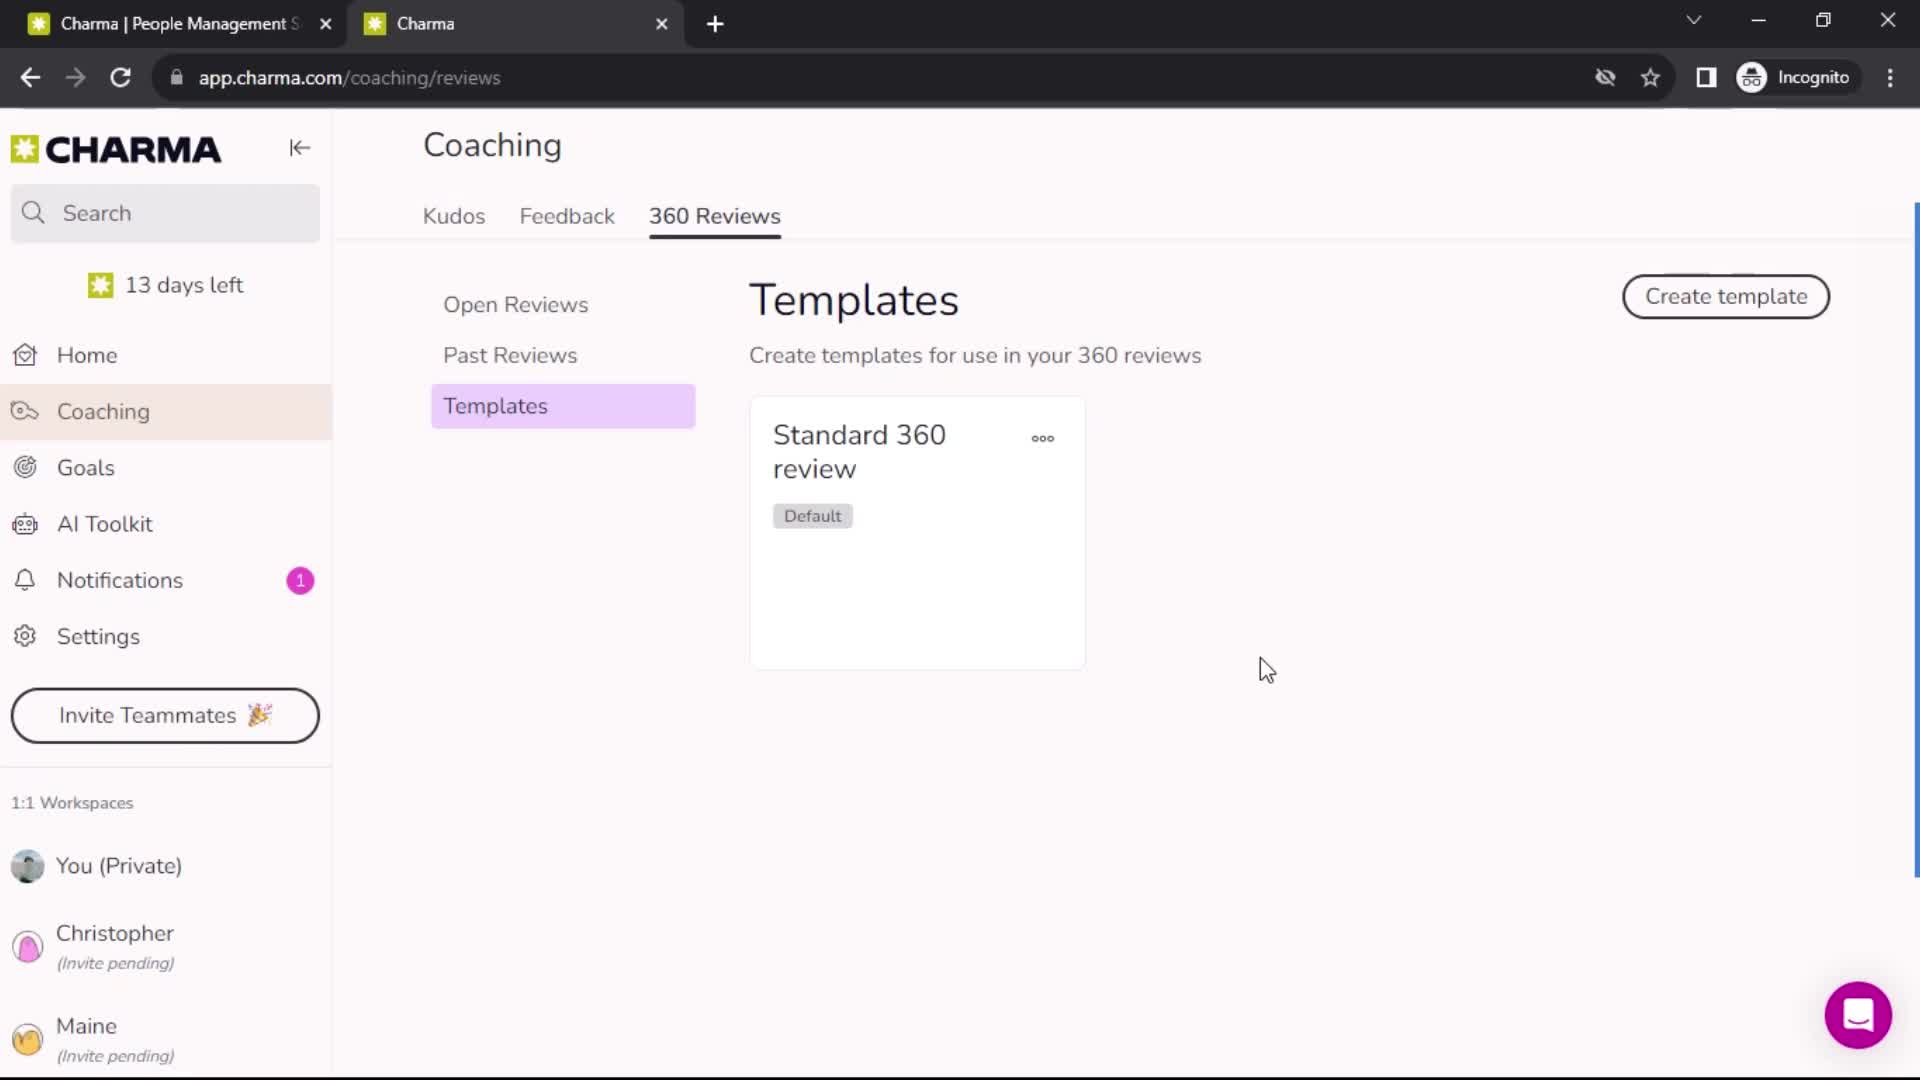The width and height of the screenshot is (1920, 1080).
Task: Open the Settings section
Action: (98, 636)
